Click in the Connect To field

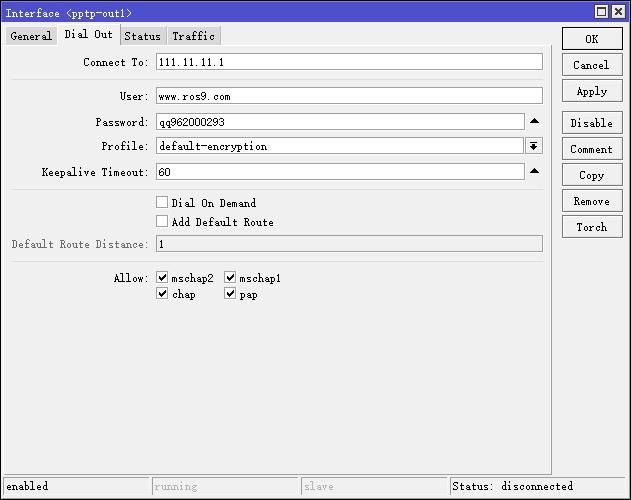349,62
